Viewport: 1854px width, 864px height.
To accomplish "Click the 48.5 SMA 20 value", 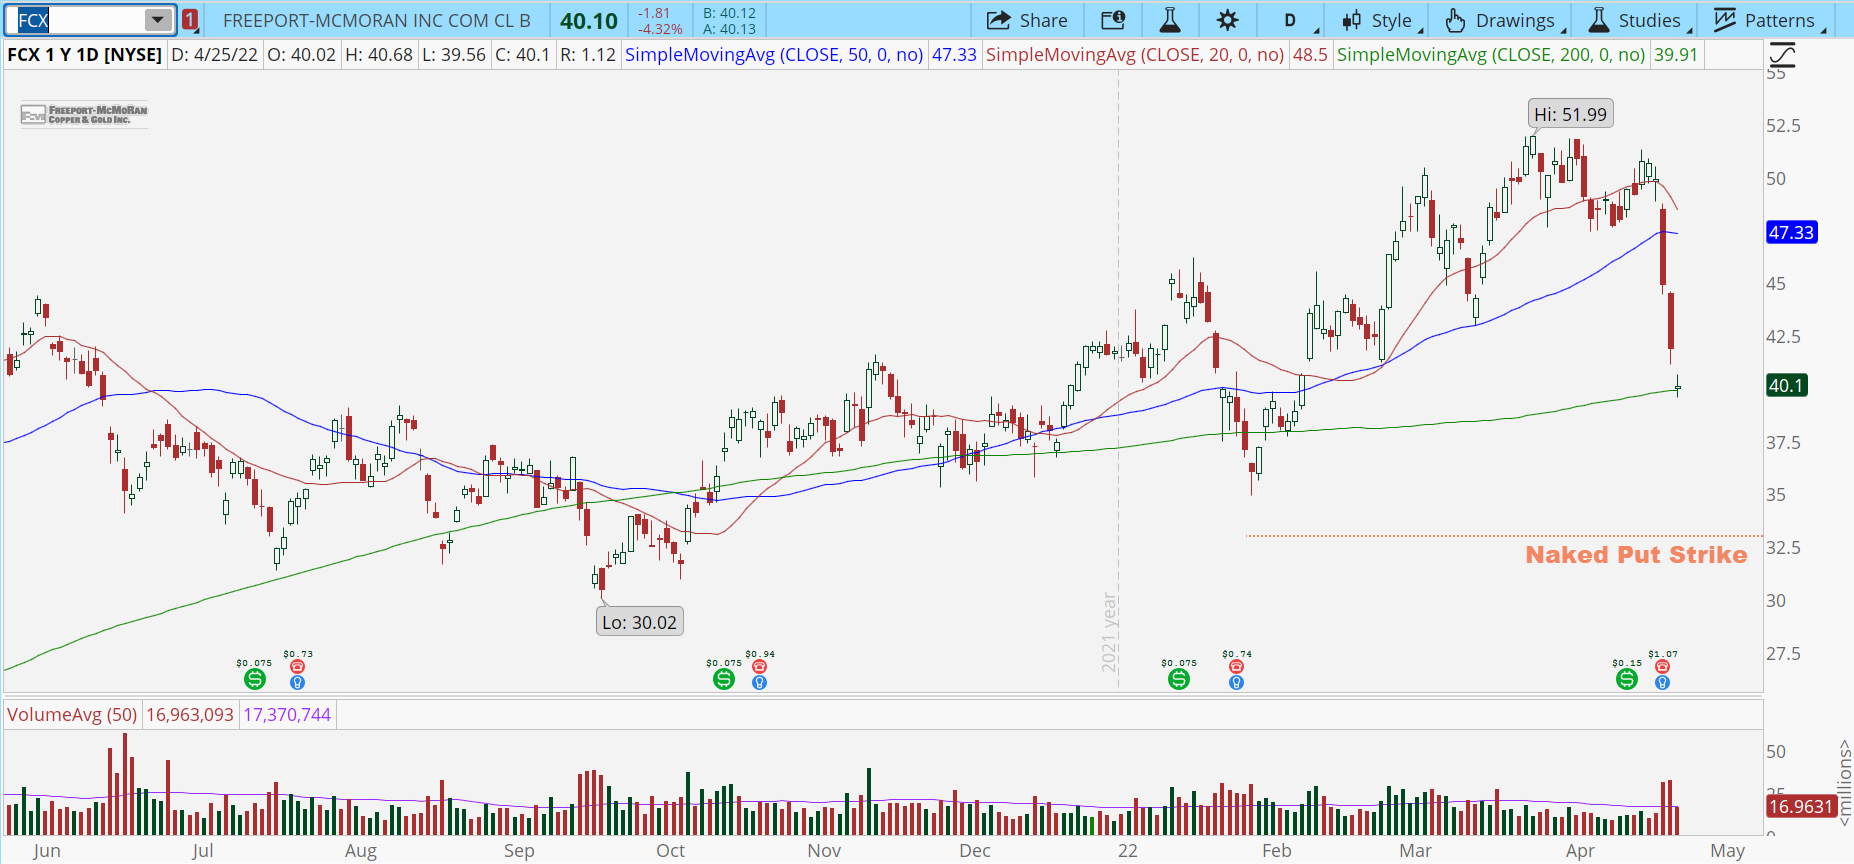I will pyautogui.click(x=1310, y=55).
